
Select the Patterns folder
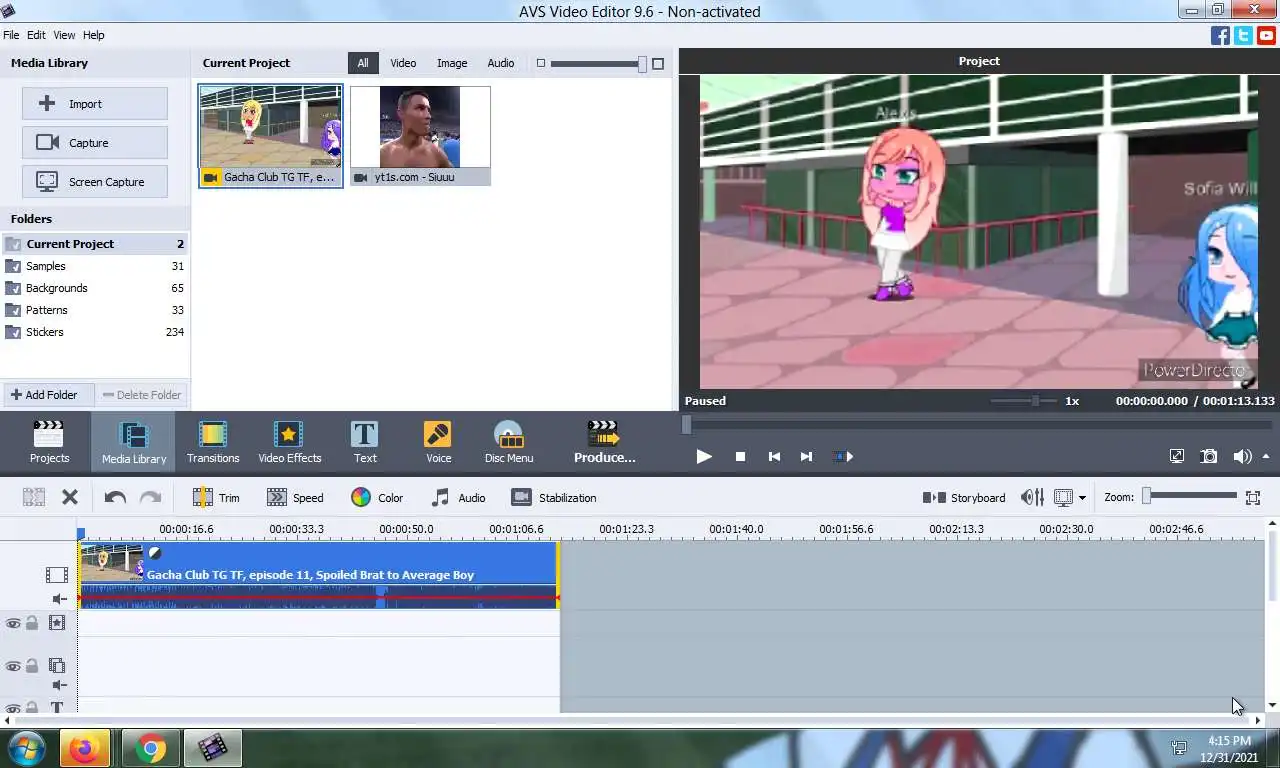point(95,310)
